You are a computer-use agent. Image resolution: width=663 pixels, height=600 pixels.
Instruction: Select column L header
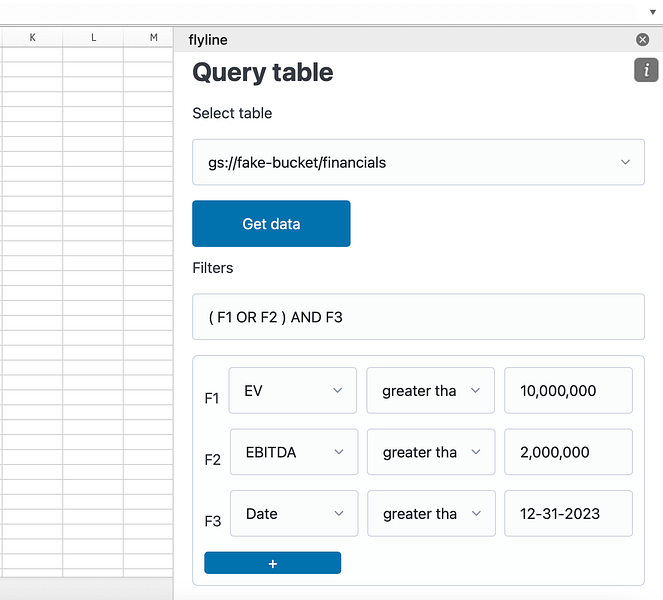coord(93,38)
